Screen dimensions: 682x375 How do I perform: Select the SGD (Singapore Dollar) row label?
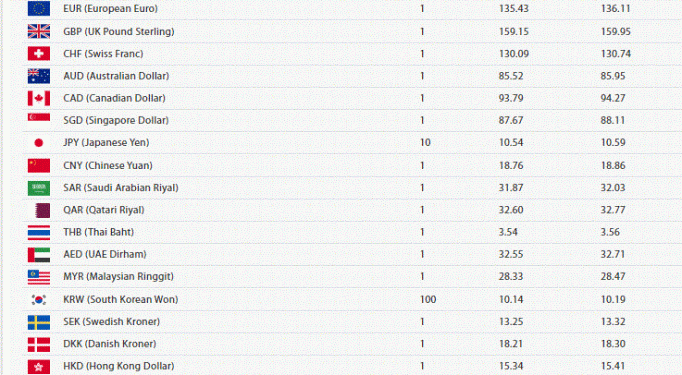[x=116, y=120]
